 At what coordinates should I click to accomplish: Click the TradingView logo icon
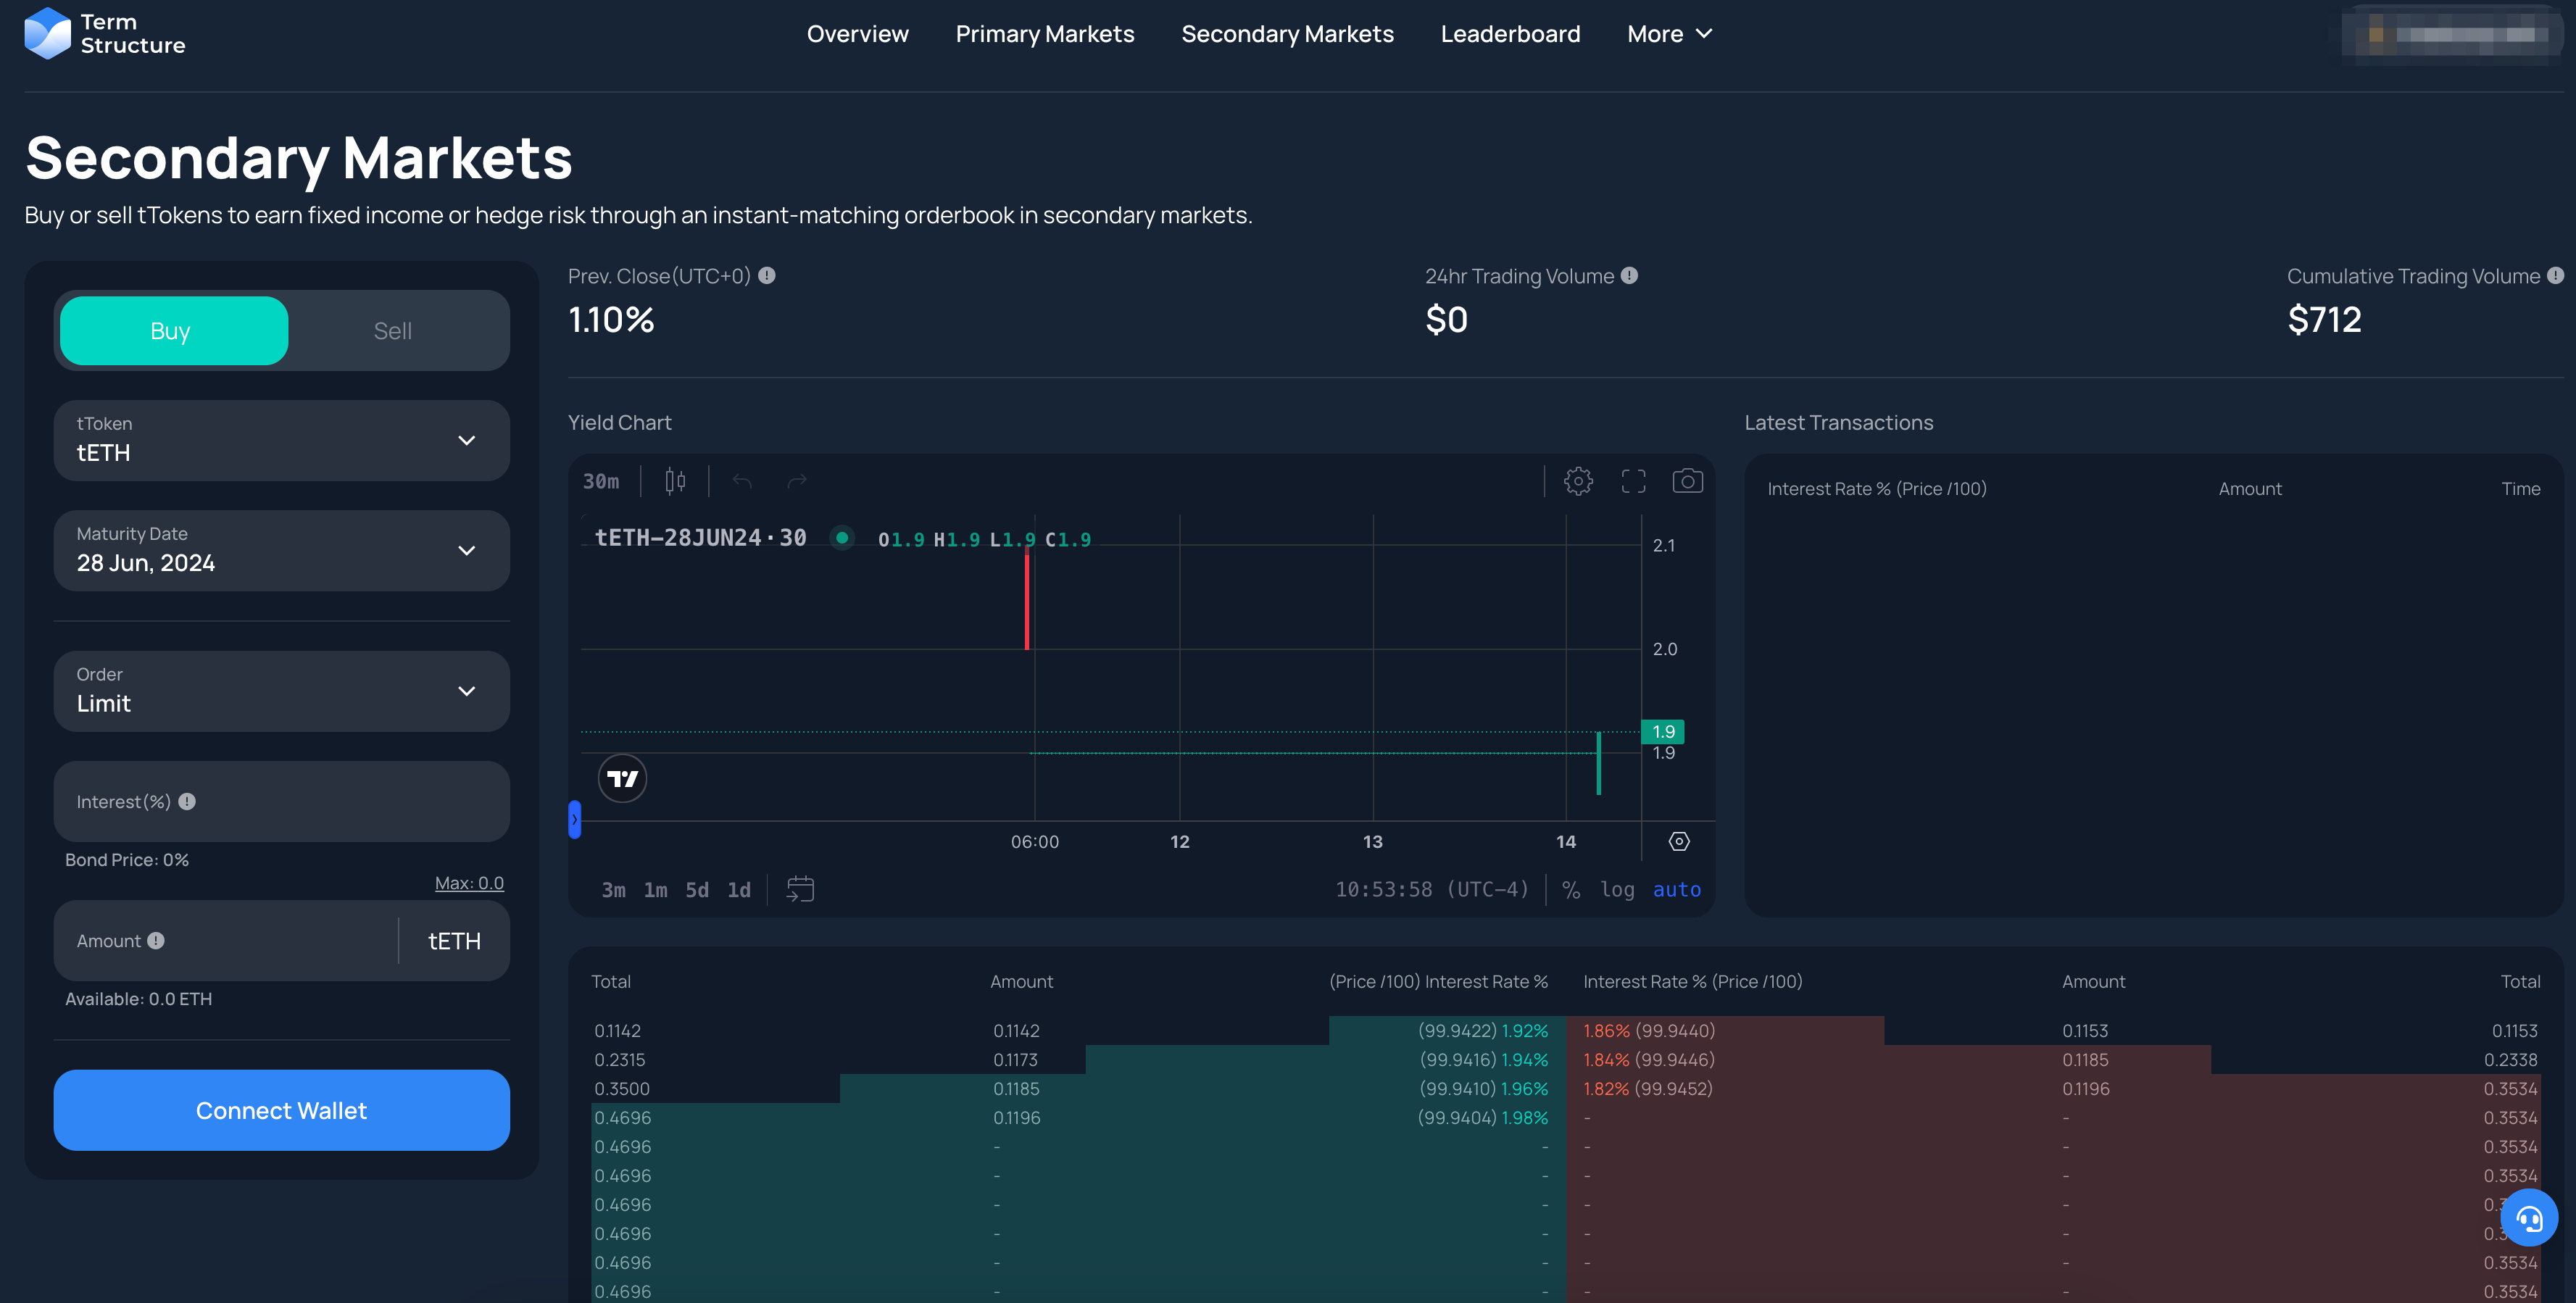622,778
